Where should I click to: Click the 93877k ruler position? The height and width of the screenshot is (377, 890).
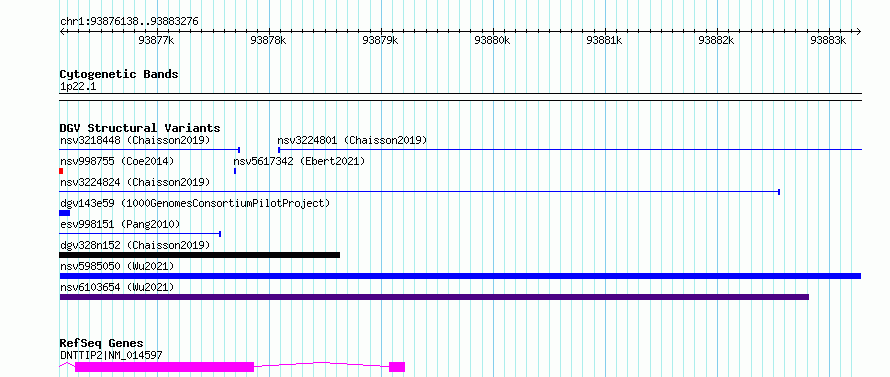tap(156, 40)
